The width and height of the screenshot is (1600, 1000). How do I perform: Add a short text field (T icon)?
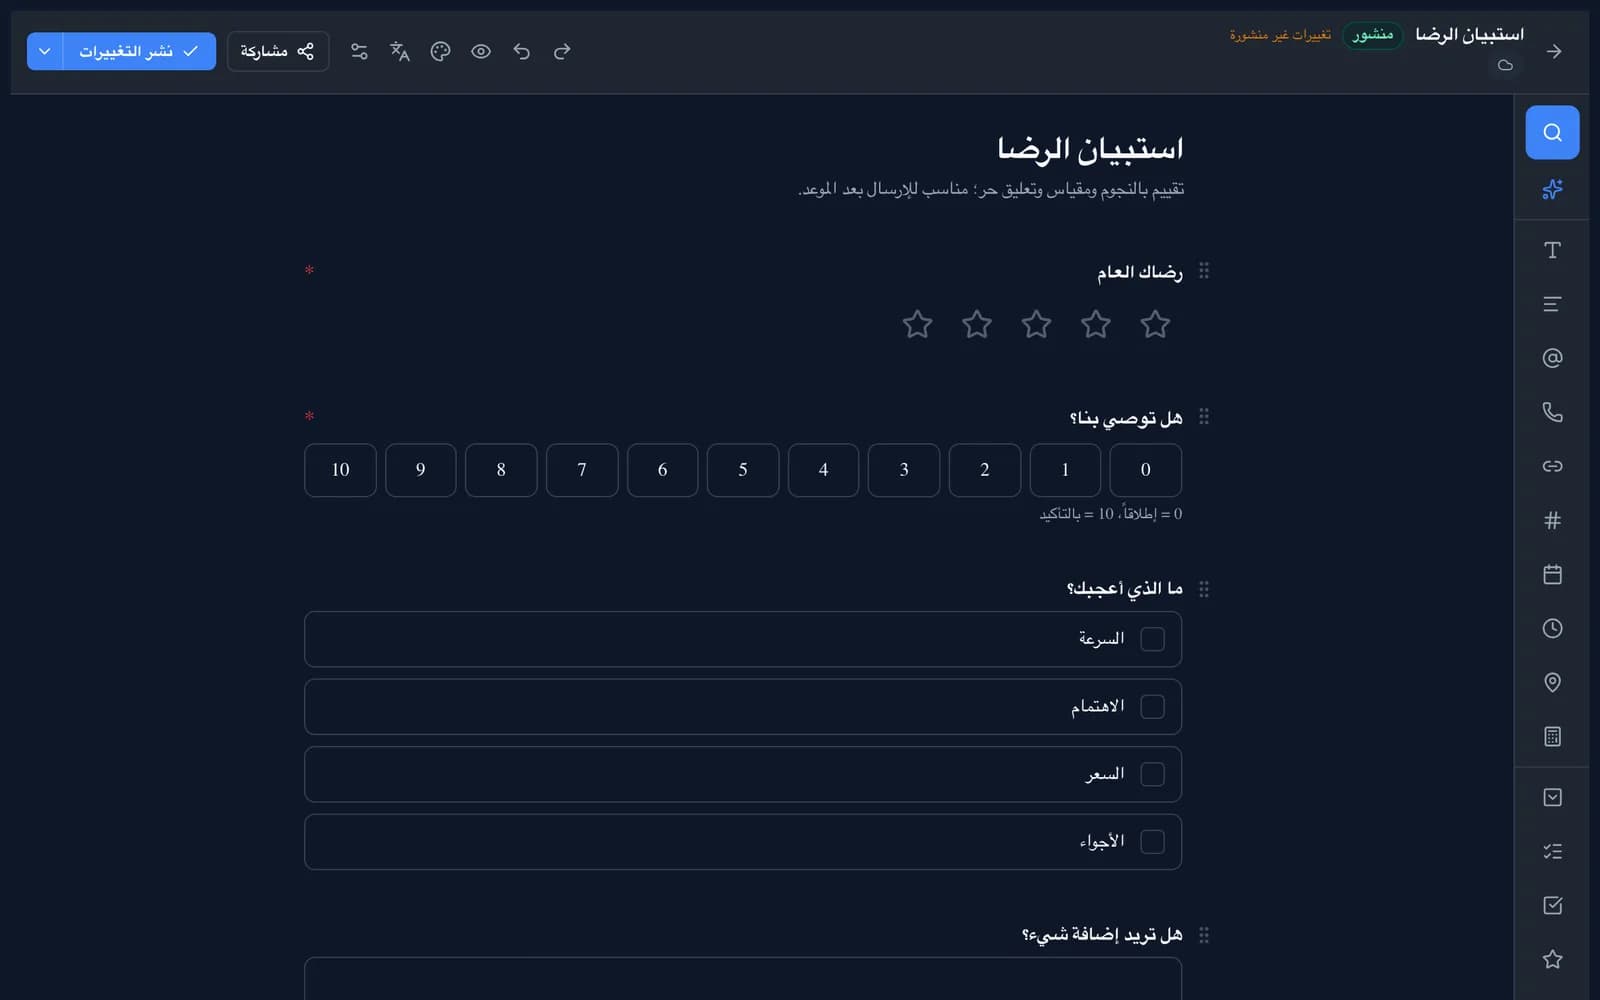1552,250
